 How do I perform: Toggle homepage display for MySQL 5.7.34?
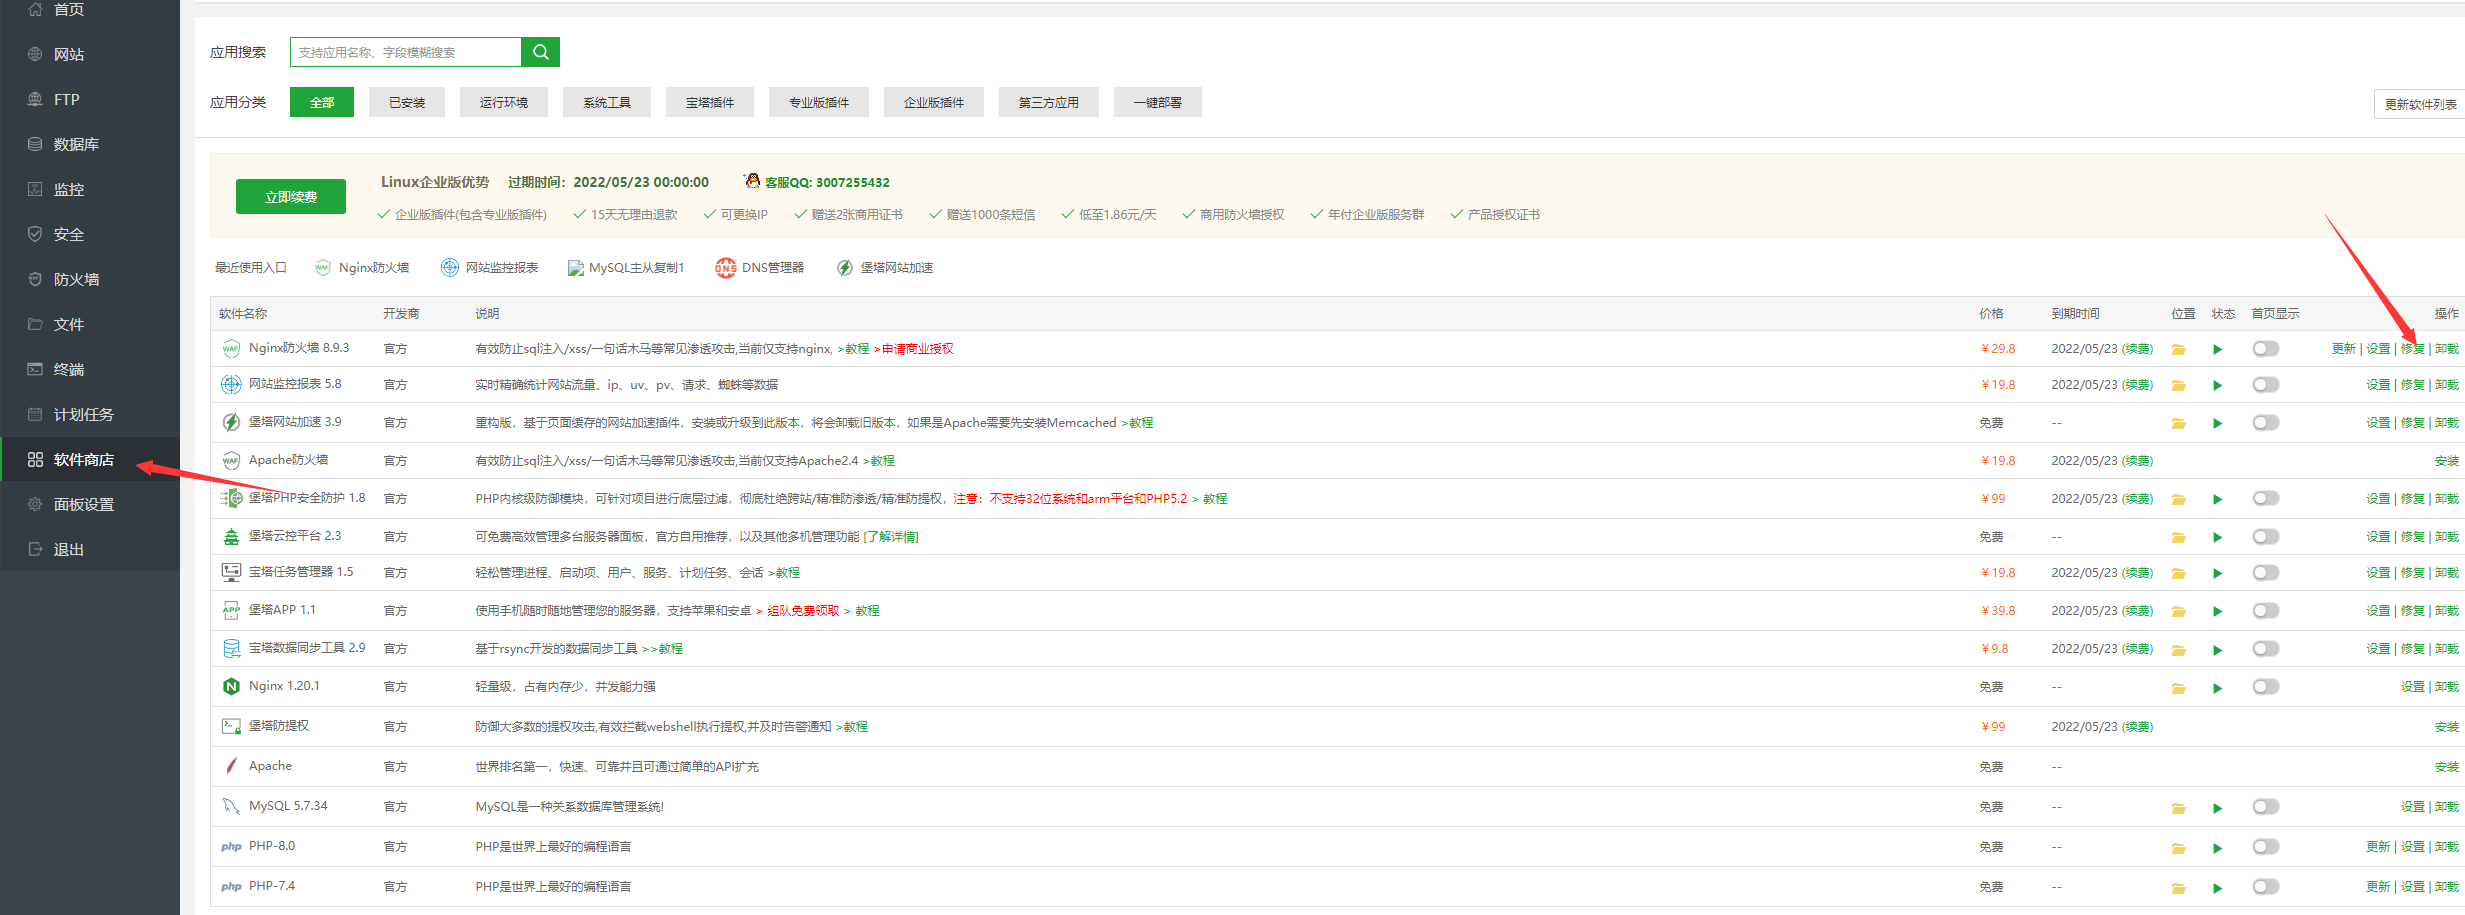[x=2265, y=807]
